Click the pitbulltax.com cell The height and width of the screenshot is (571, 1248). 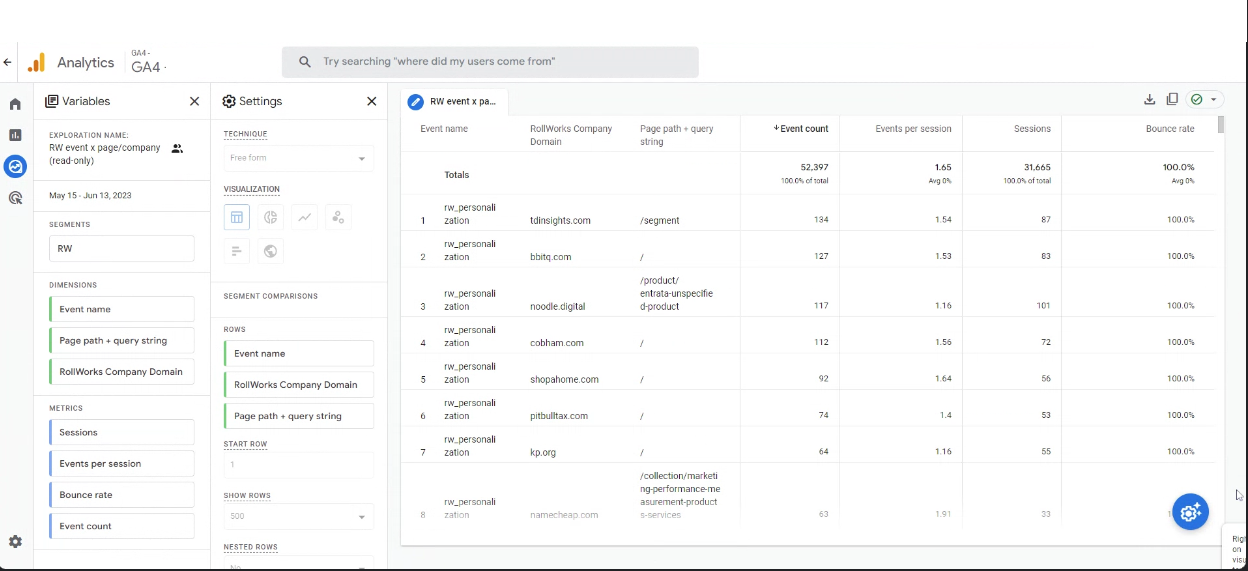[559, 416]
